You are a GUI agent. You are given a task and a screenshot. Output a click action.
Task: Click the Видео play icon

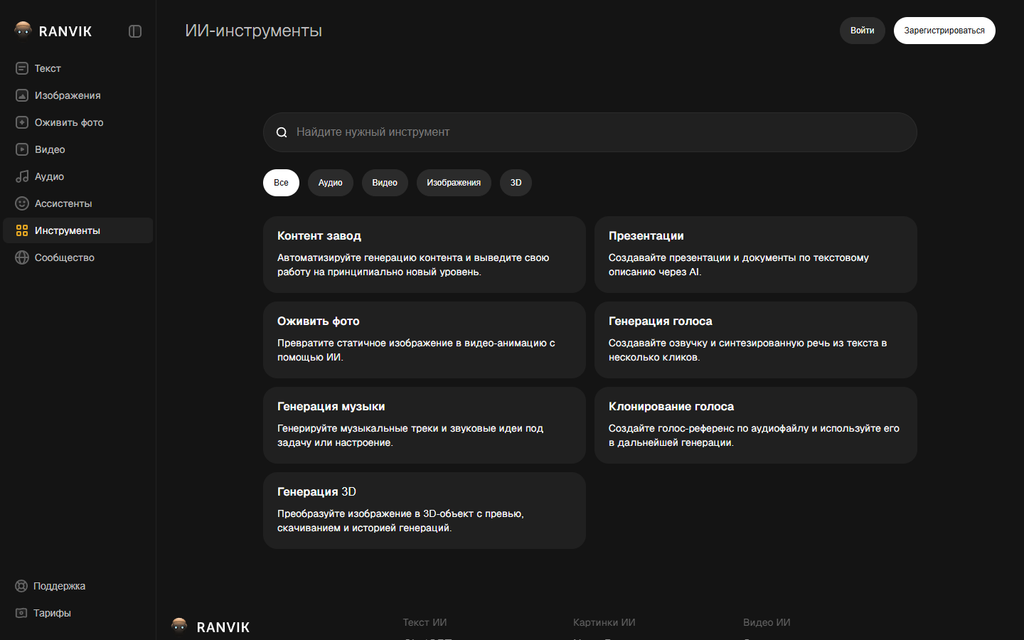tap(22, 150)
